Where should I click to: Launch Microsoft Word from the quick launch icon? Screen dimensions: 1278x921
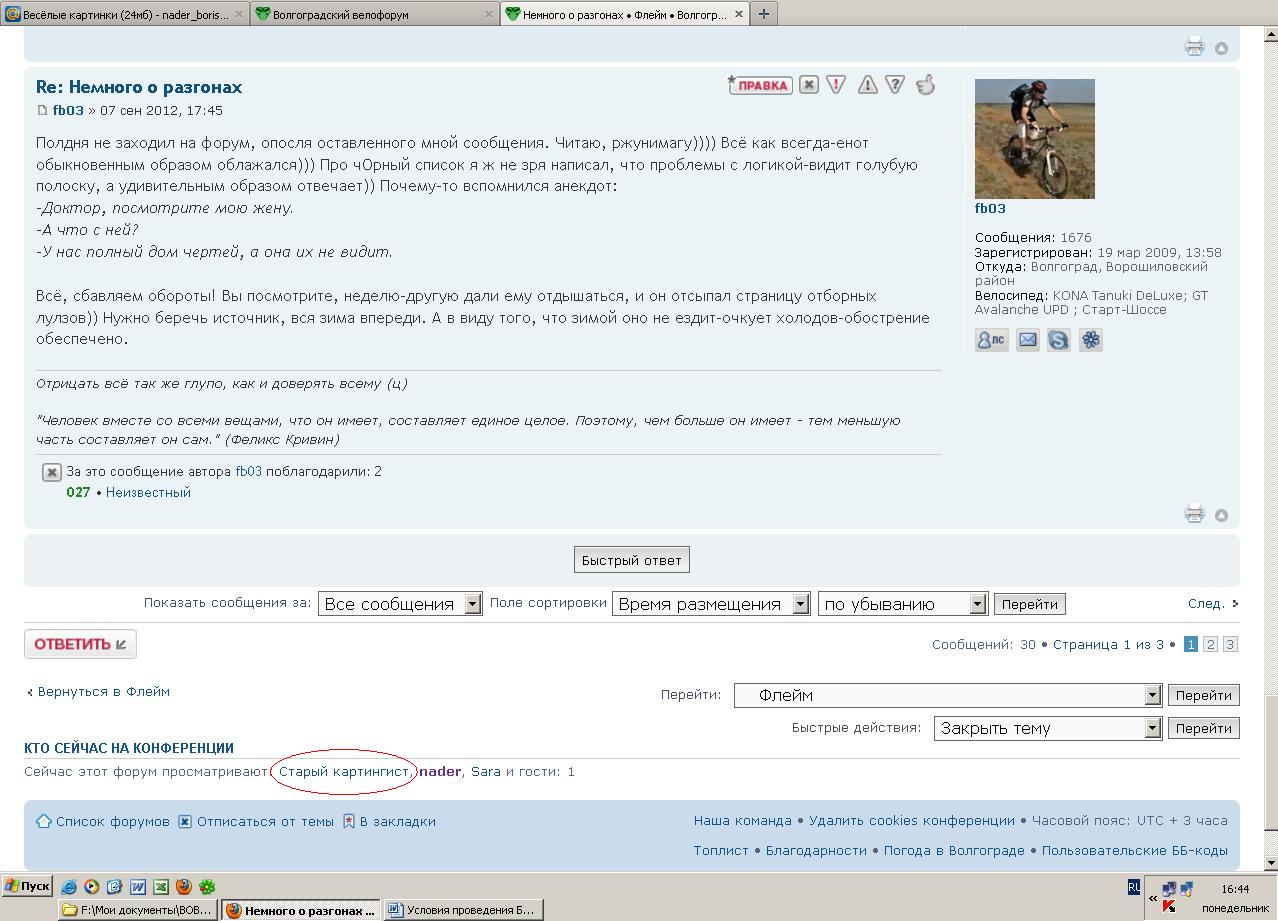tap(138, 886)
